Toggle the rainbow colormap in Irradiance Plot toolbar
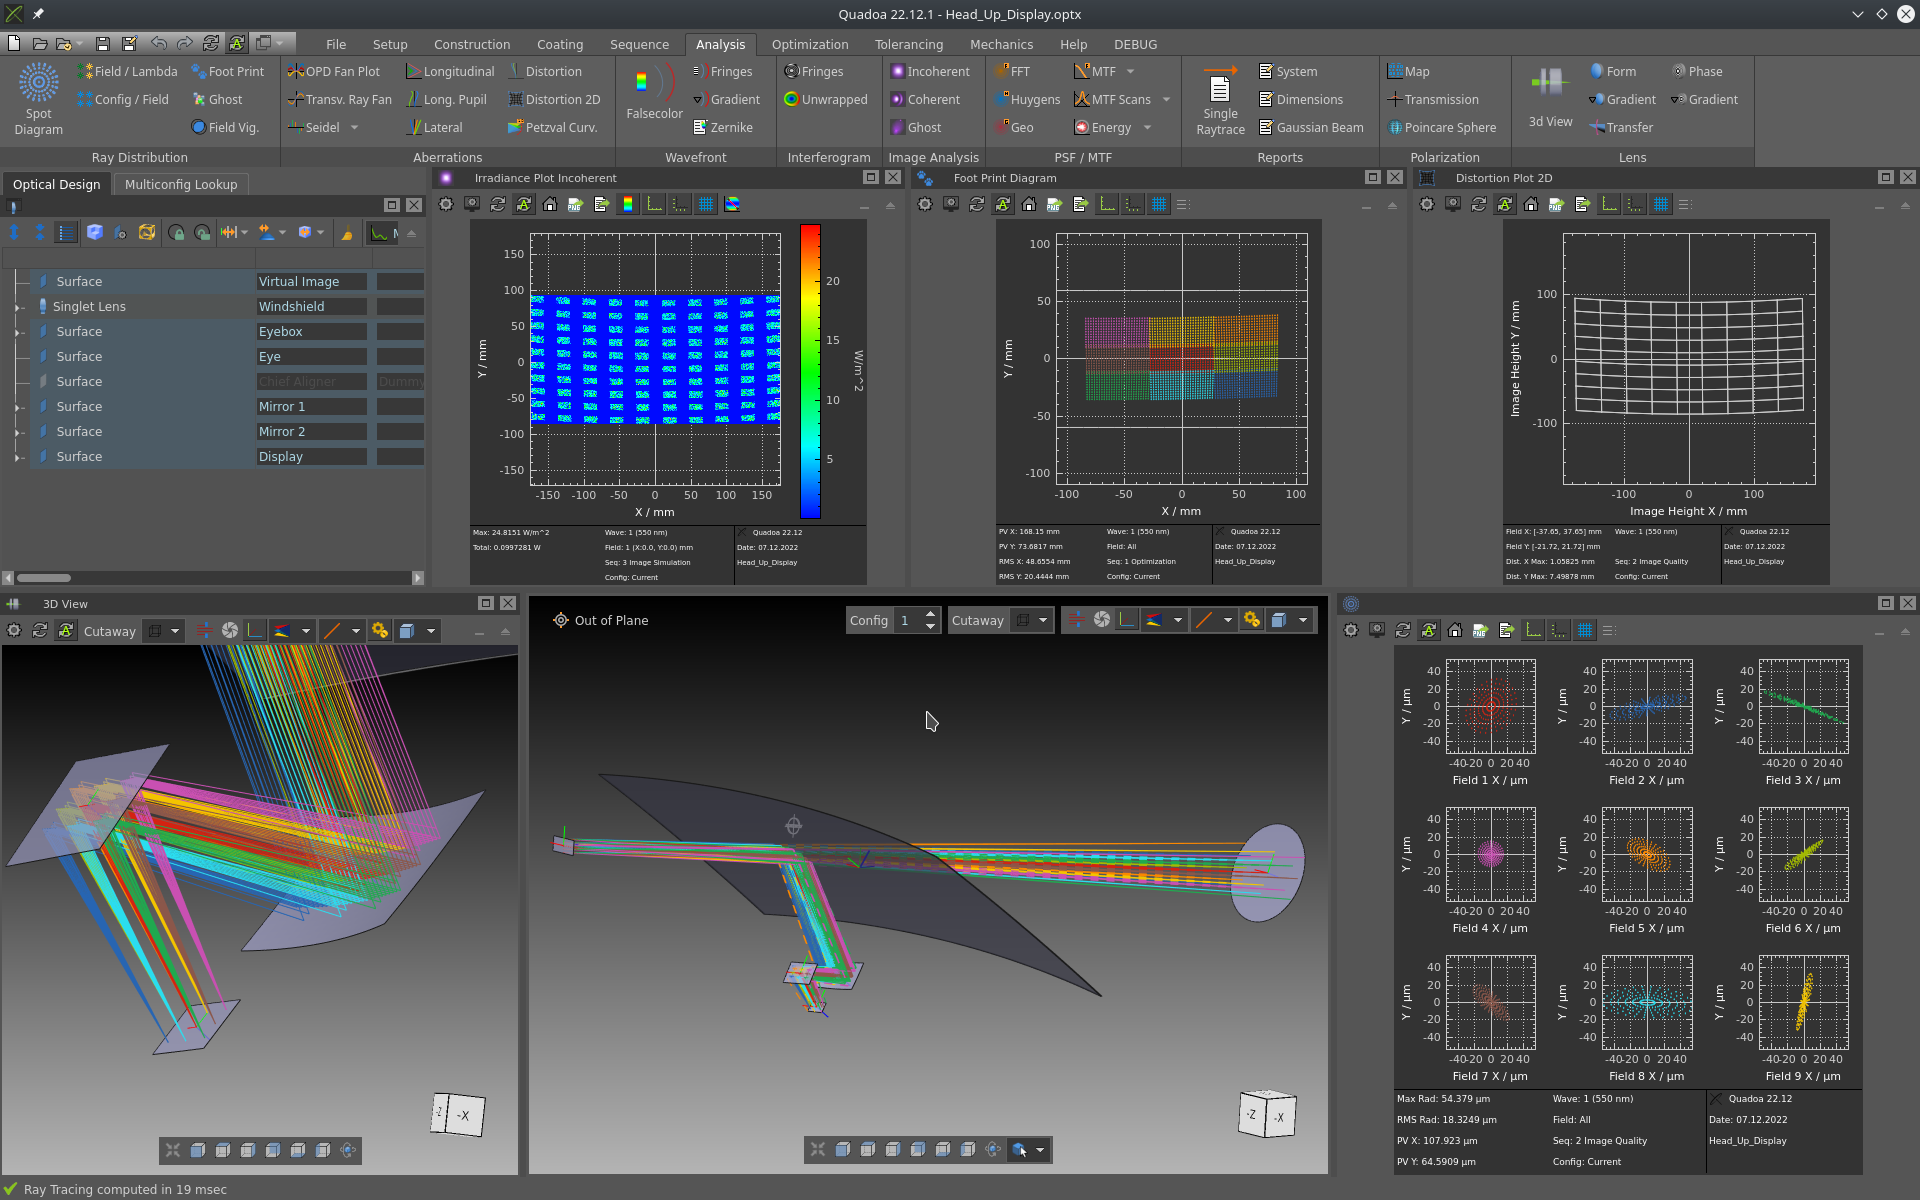The image size is (1920, 1200). 628,204
